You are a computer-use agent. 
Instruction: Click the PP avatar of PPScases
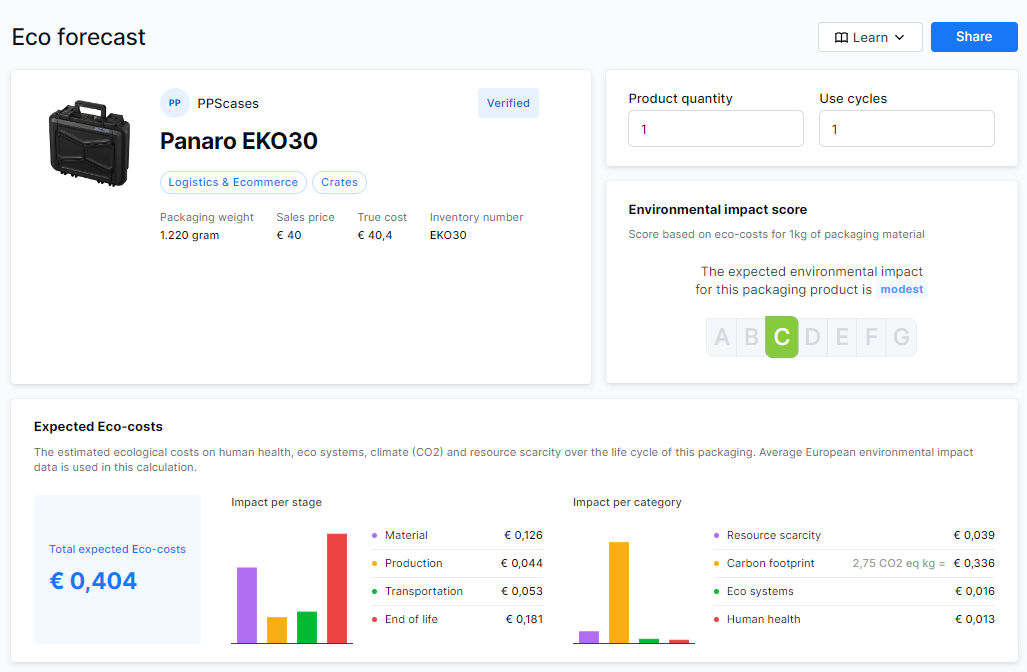coord(175,103)
